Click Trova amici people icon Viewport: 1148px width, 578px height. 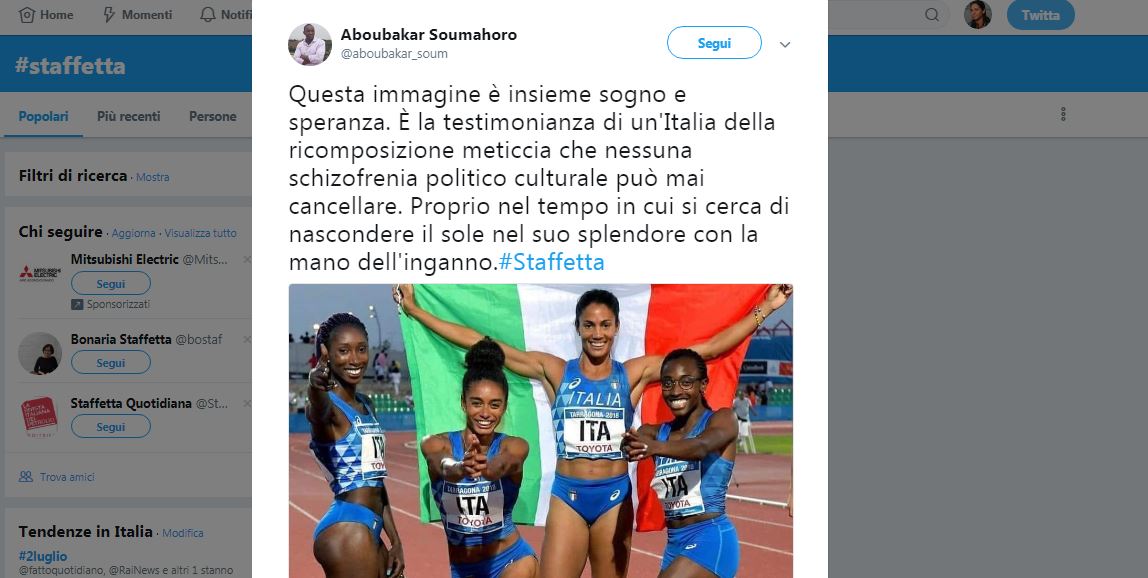tap(26, 477)
